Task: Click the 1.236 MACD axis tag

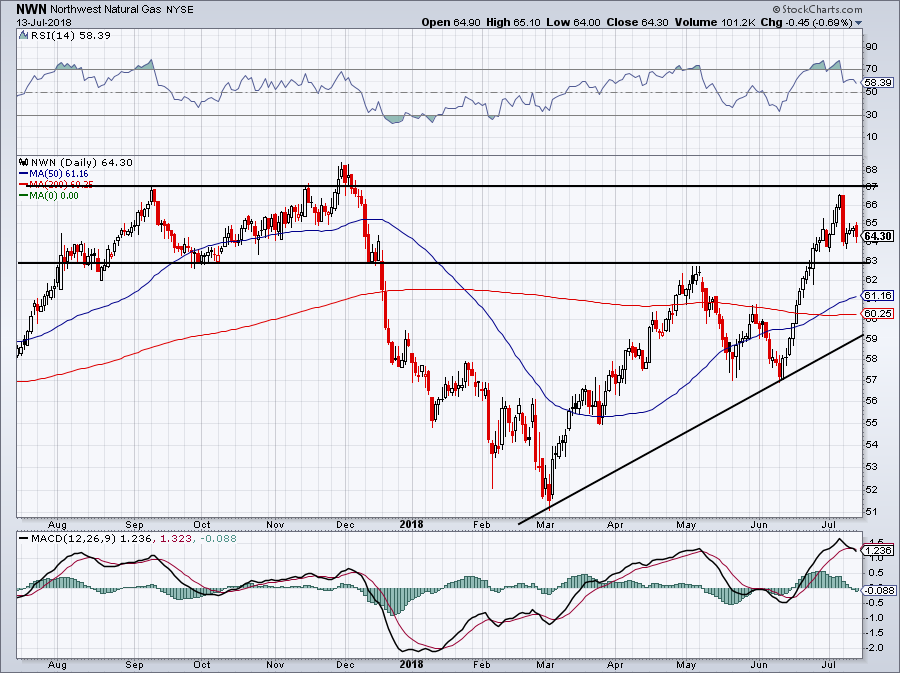Action: click(878, 550)
